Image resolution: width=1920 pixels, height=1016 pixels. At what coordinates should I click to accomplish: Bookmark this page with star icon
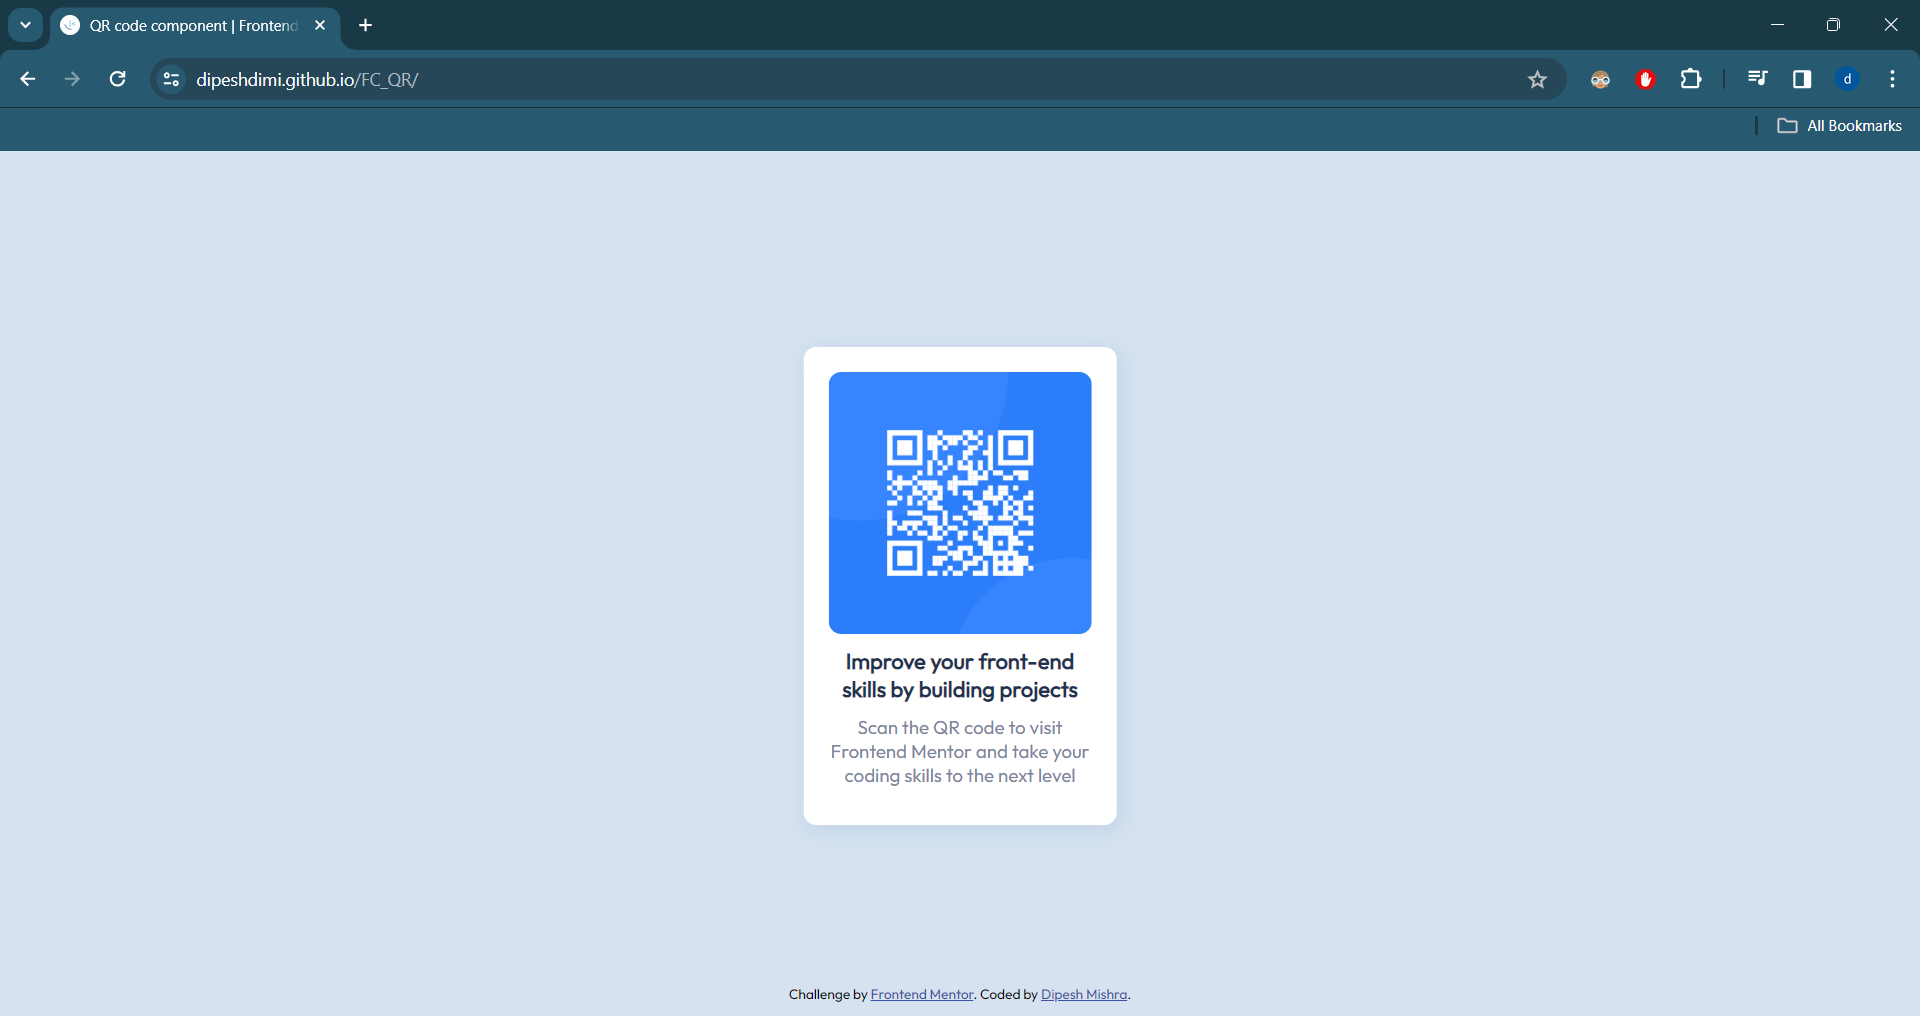pos(1538,79)
